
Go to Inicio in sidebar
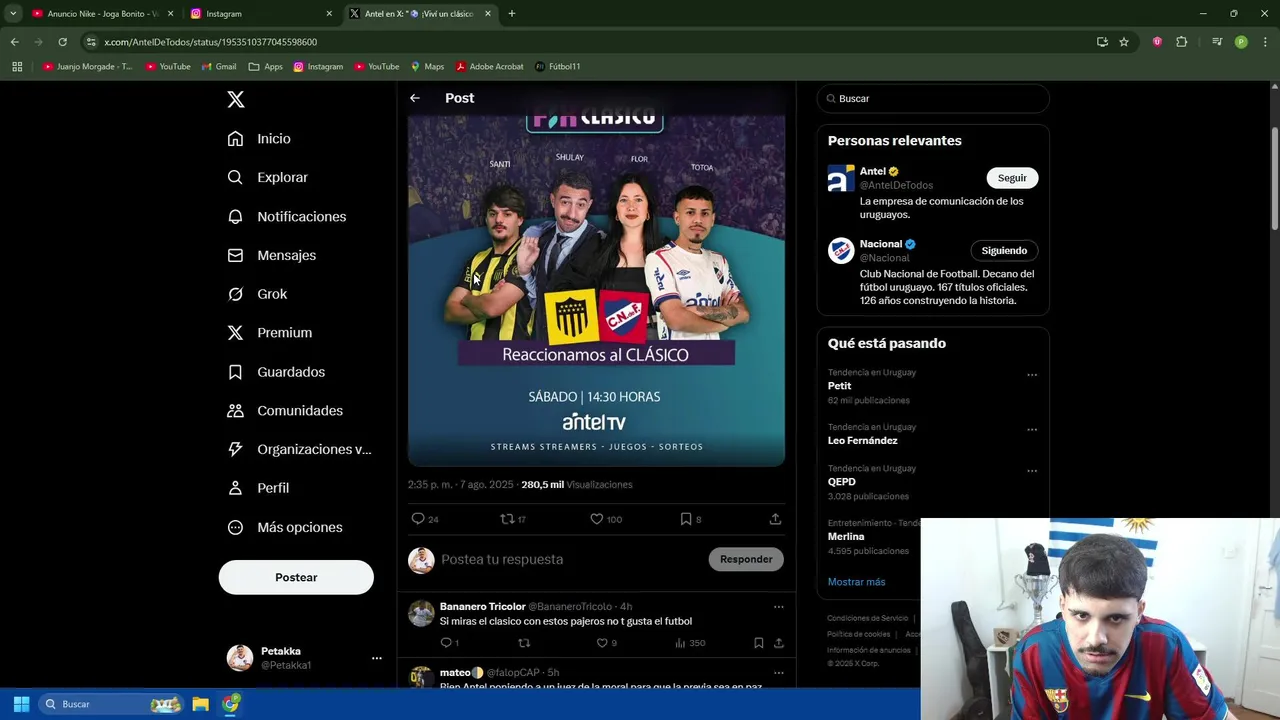(x=259, y=139)
